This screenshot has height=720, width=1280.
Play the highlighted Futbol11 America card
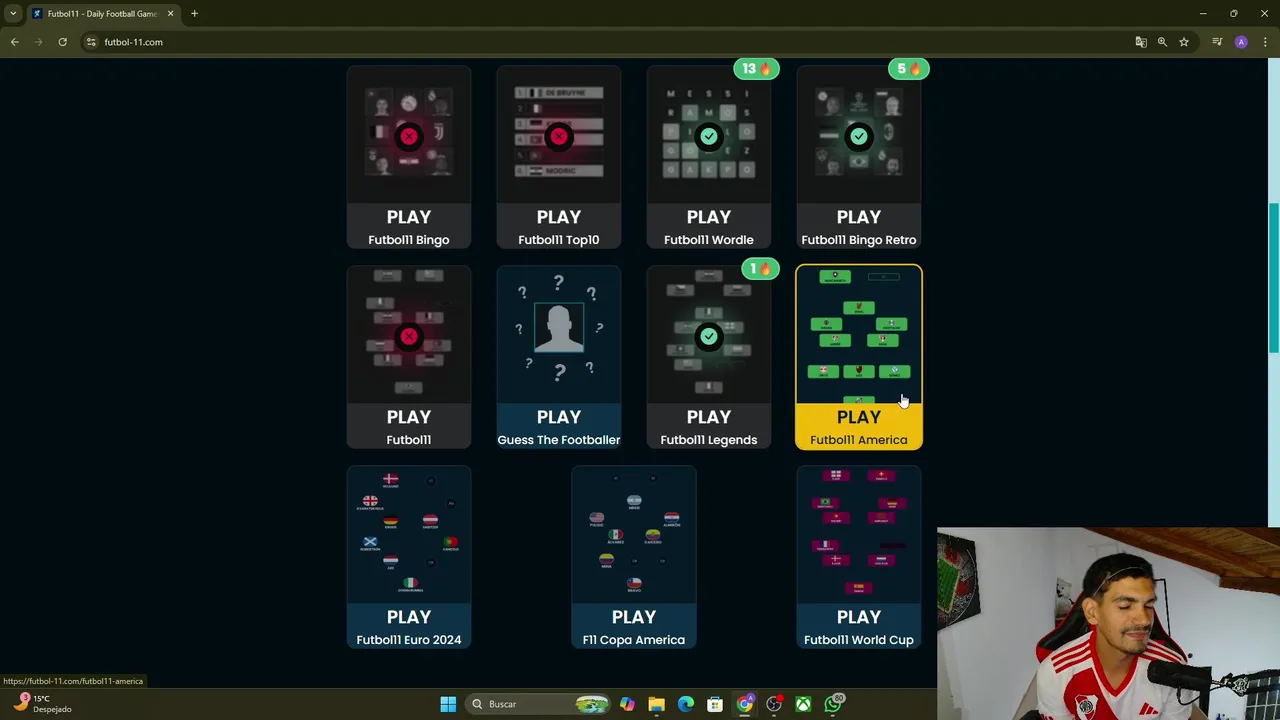(x=859, y=357)
